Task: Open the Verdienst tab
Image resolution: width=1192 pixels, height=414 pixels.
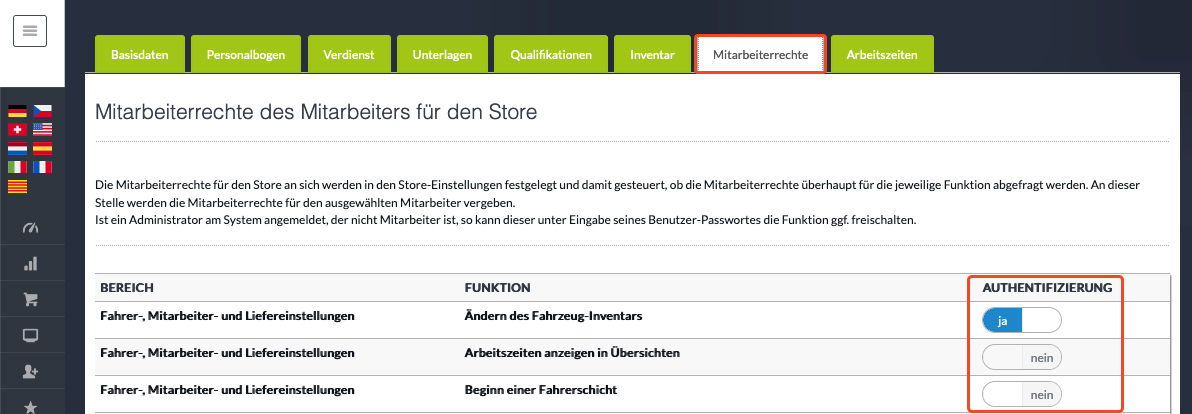Action: (x=350, y=54)
